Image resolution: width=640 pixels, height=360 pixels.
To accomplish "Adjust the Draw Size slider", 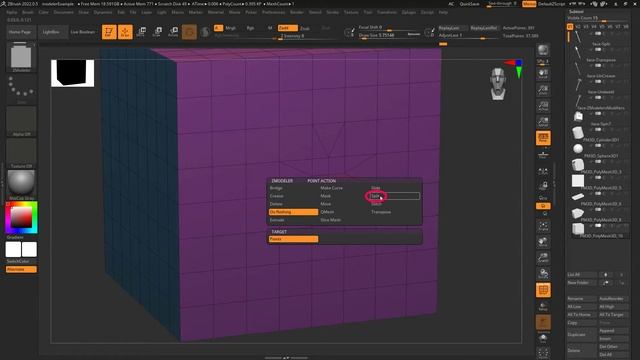I will pyautogui.click(x=389, y=36).
